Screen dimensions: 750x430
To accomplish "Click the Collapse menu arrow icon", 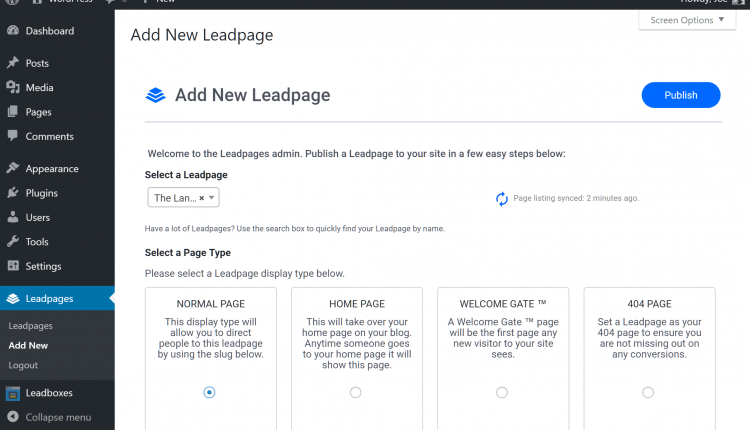I will pyautogui.click(x=13, y=417).
